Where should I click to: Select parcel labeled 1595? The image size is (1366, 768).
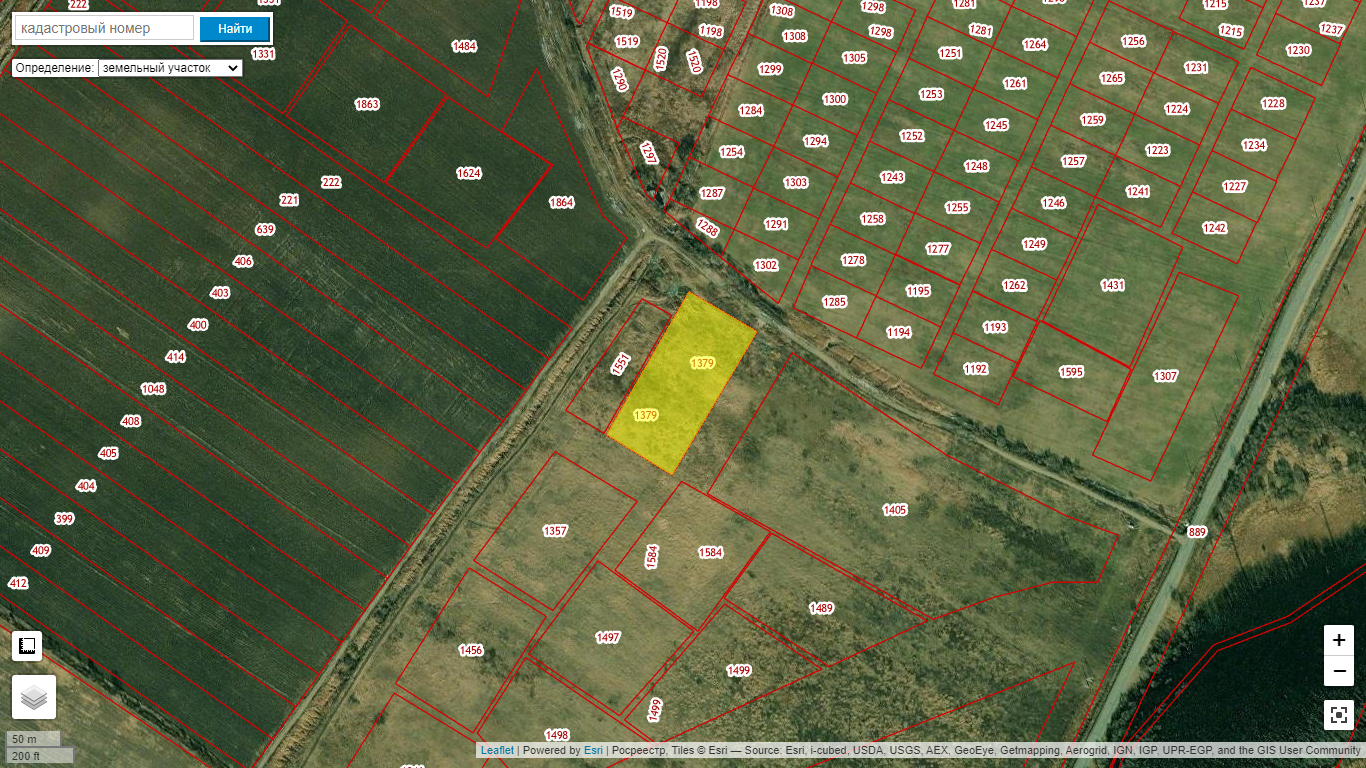coord(1071,372)
